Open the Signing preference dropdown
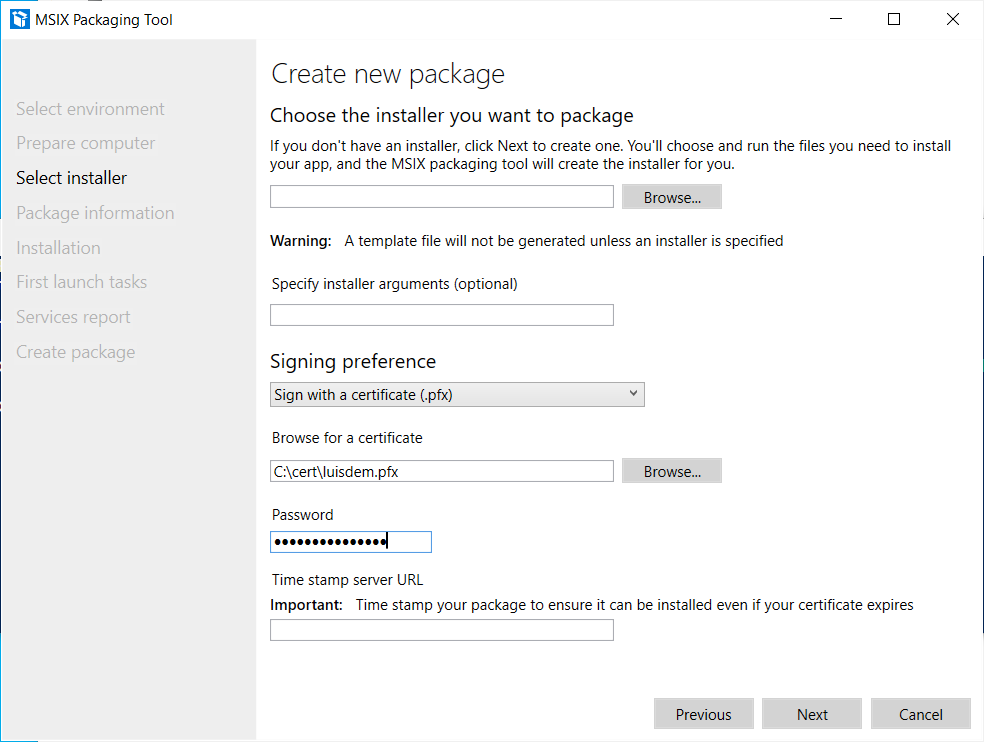This screenshot has height=742, width=984. (457, 394)
